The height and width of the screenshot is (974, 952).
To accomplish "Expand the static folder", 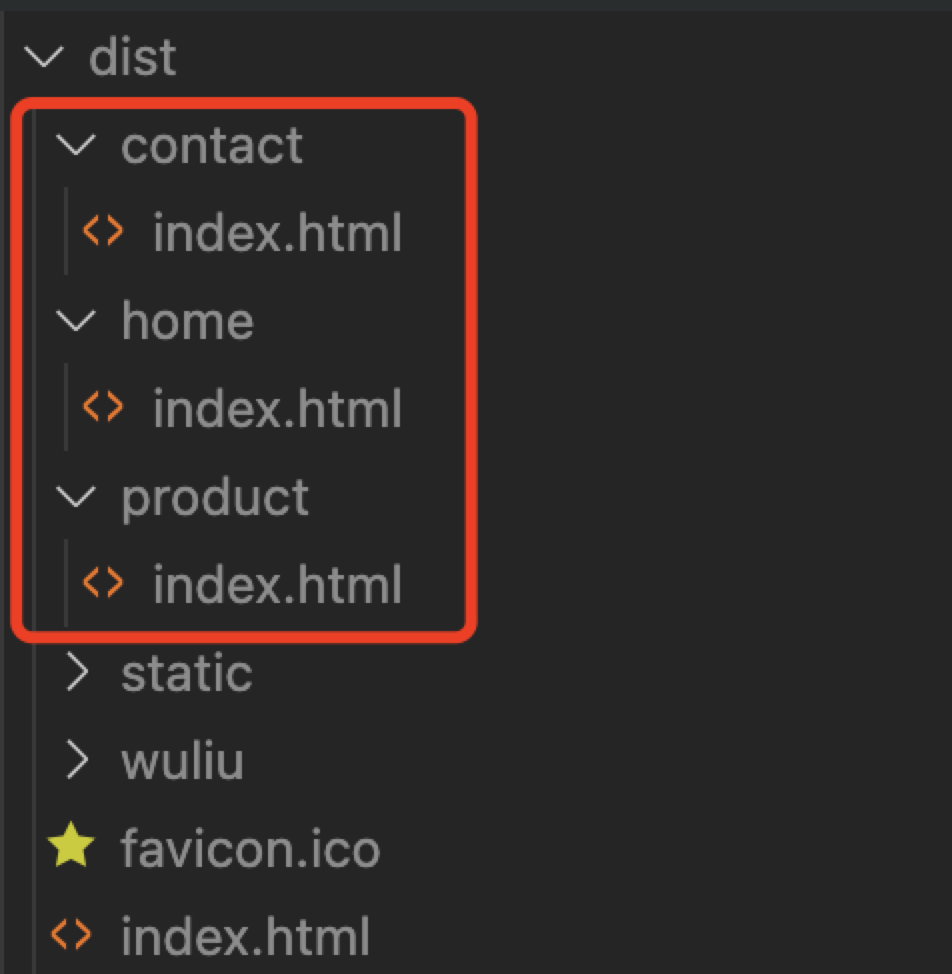I will click(186, 672).
